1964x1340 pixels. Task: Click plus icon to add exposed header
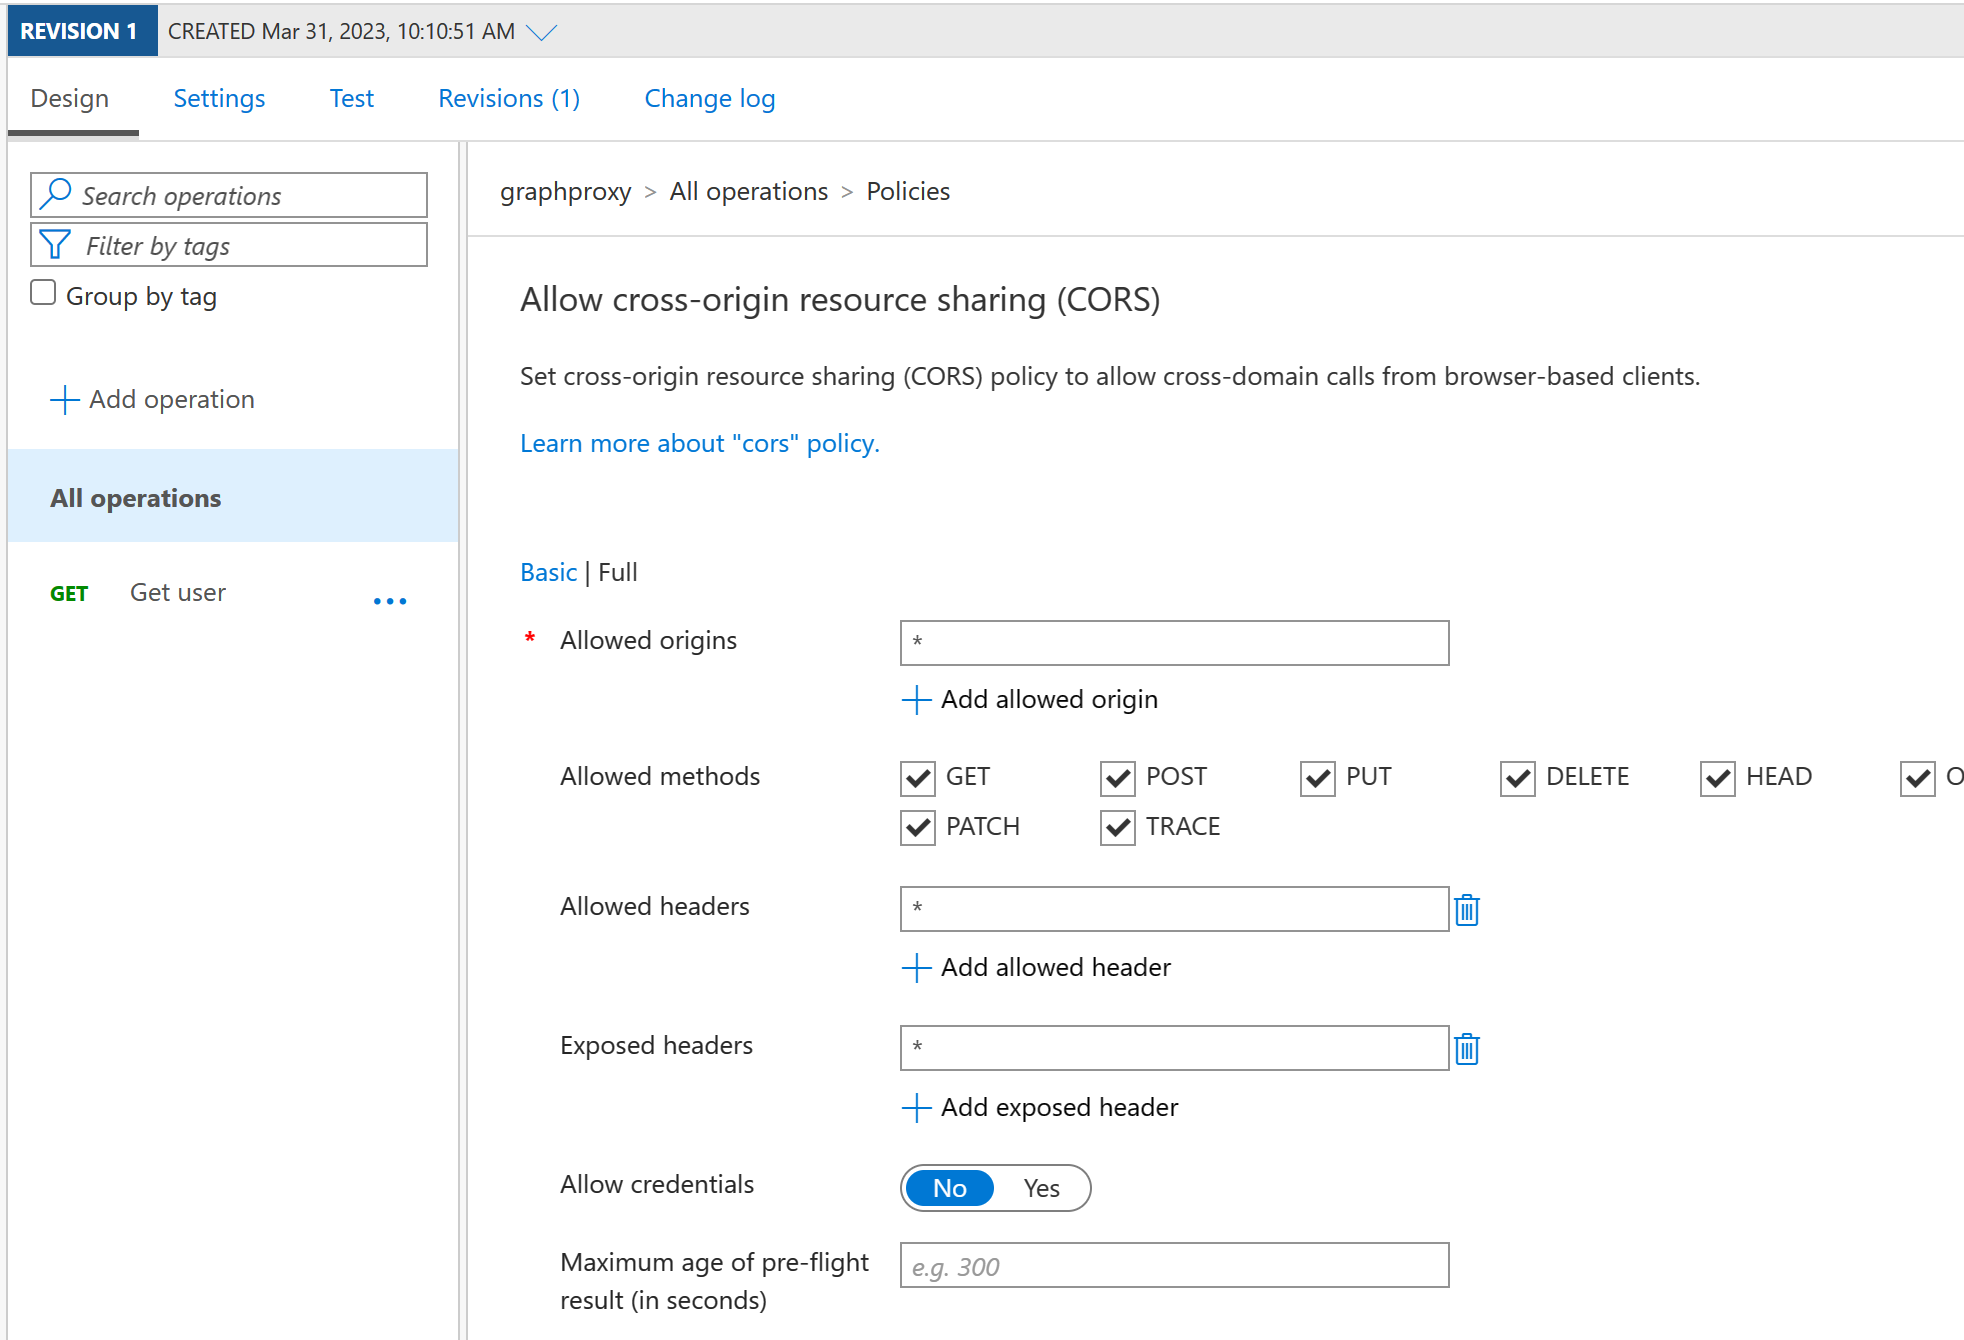tap(916, 1108)
